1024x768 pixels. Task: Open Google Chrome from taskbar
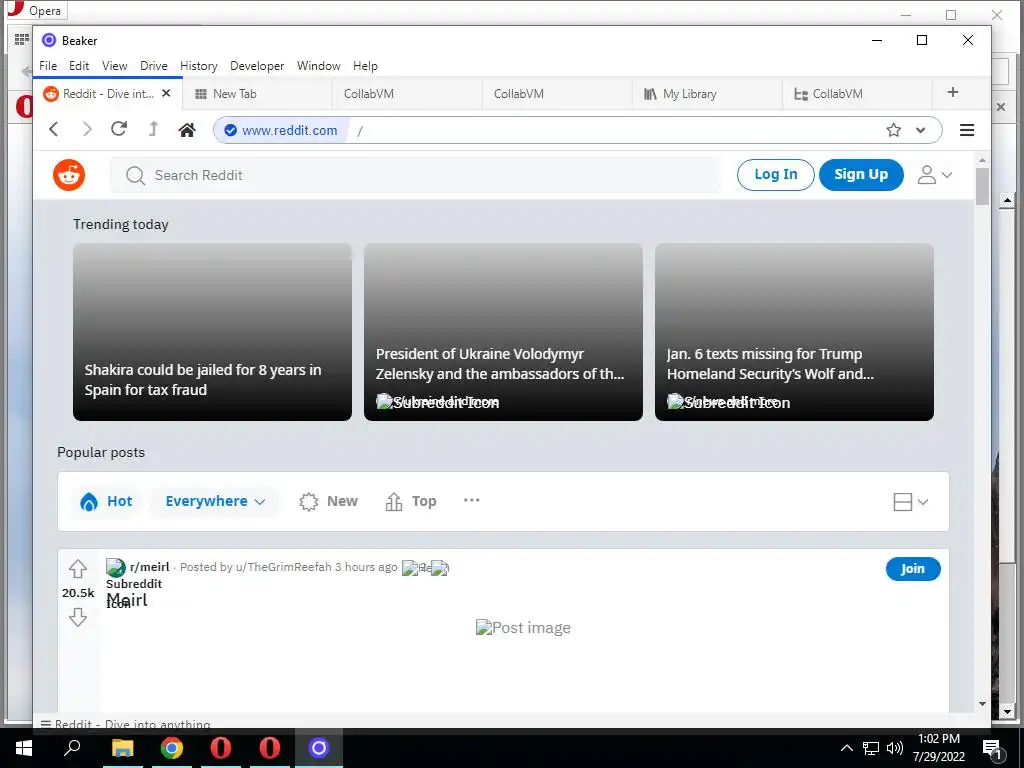(172, 748)
